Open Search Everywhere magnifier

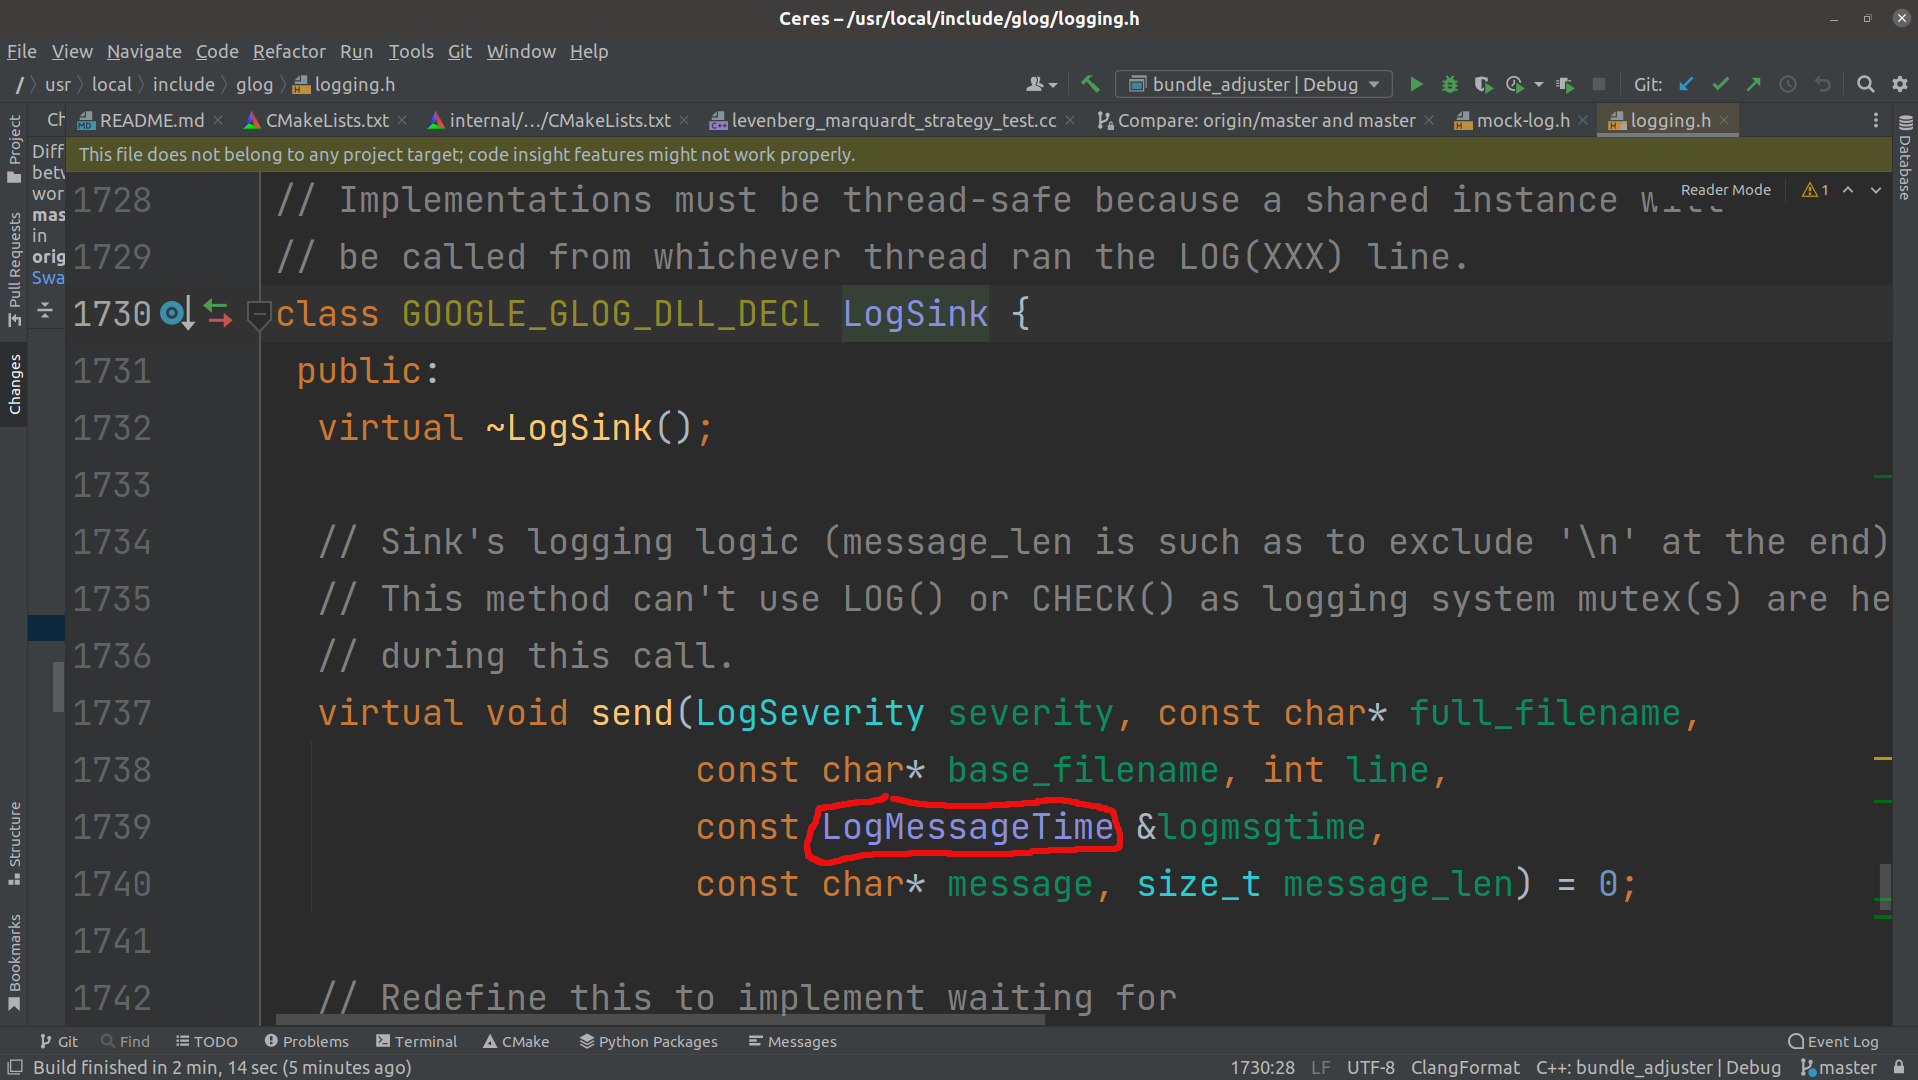pos(1865,84)
